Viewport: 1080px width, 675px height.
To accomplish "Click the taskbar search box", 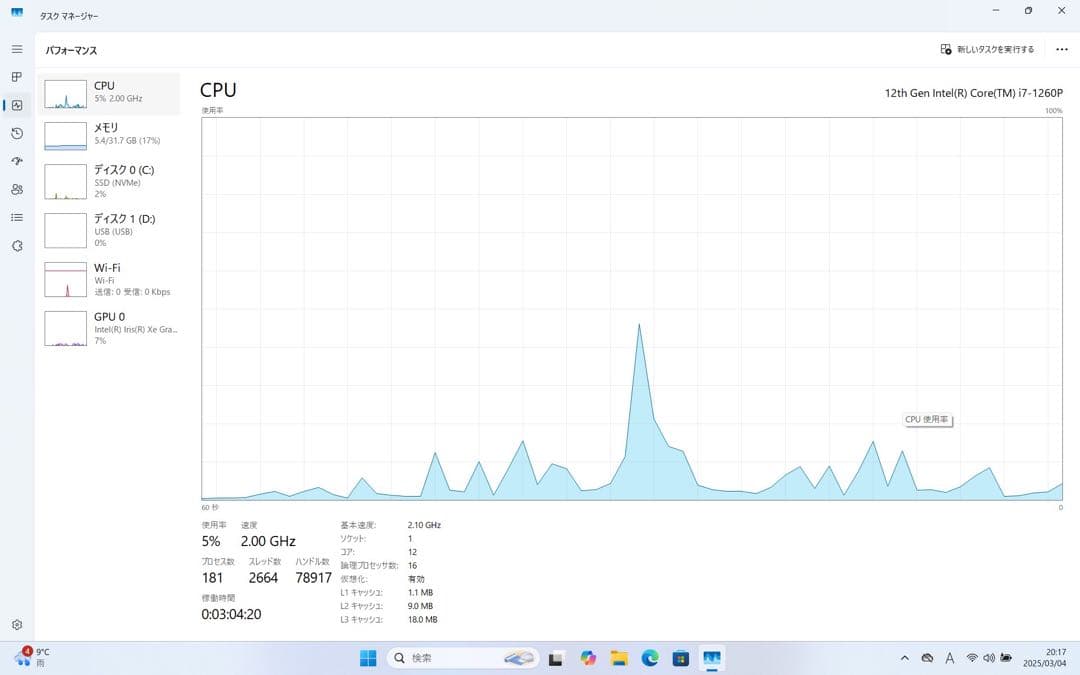I will 450,658.
